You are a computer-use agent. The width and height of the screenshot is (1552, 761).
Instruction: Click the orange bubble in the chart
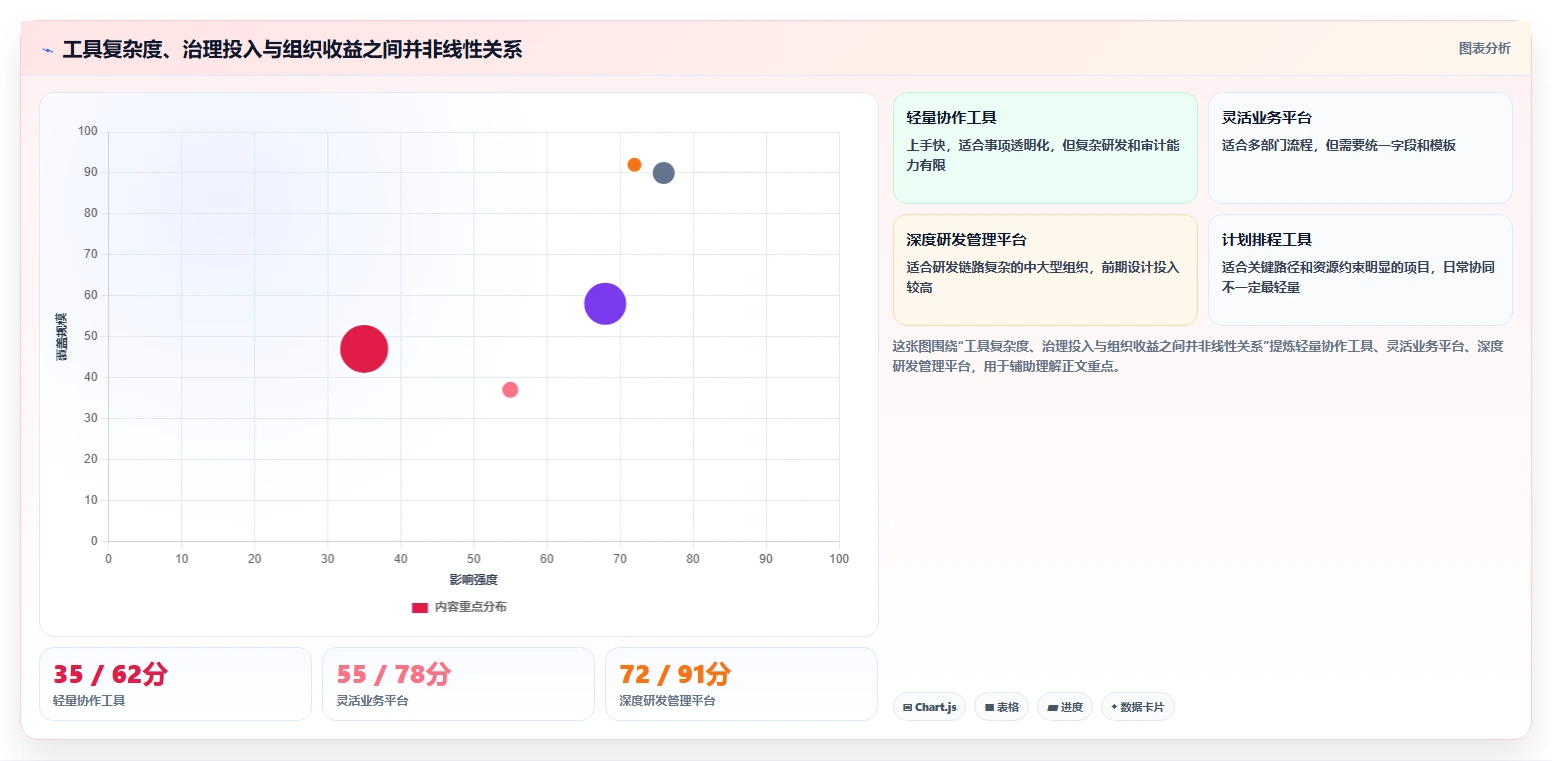coord(634,165)
